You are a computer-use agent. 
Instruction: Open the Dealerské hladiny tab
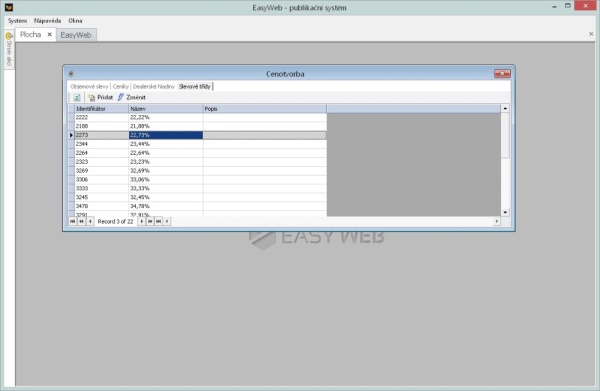click(153, 86)
